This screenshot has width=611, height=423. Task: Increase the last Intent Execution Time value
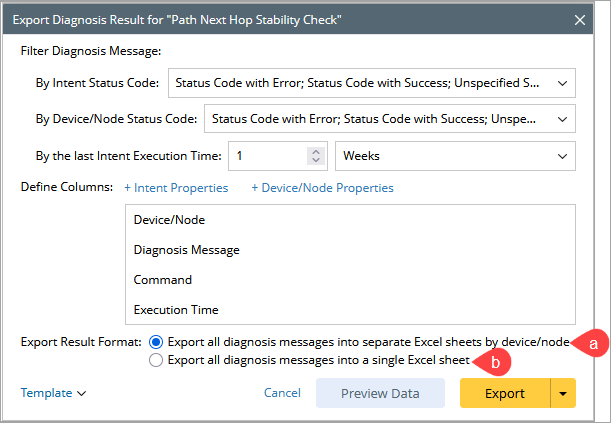click(x=316, y=151)
